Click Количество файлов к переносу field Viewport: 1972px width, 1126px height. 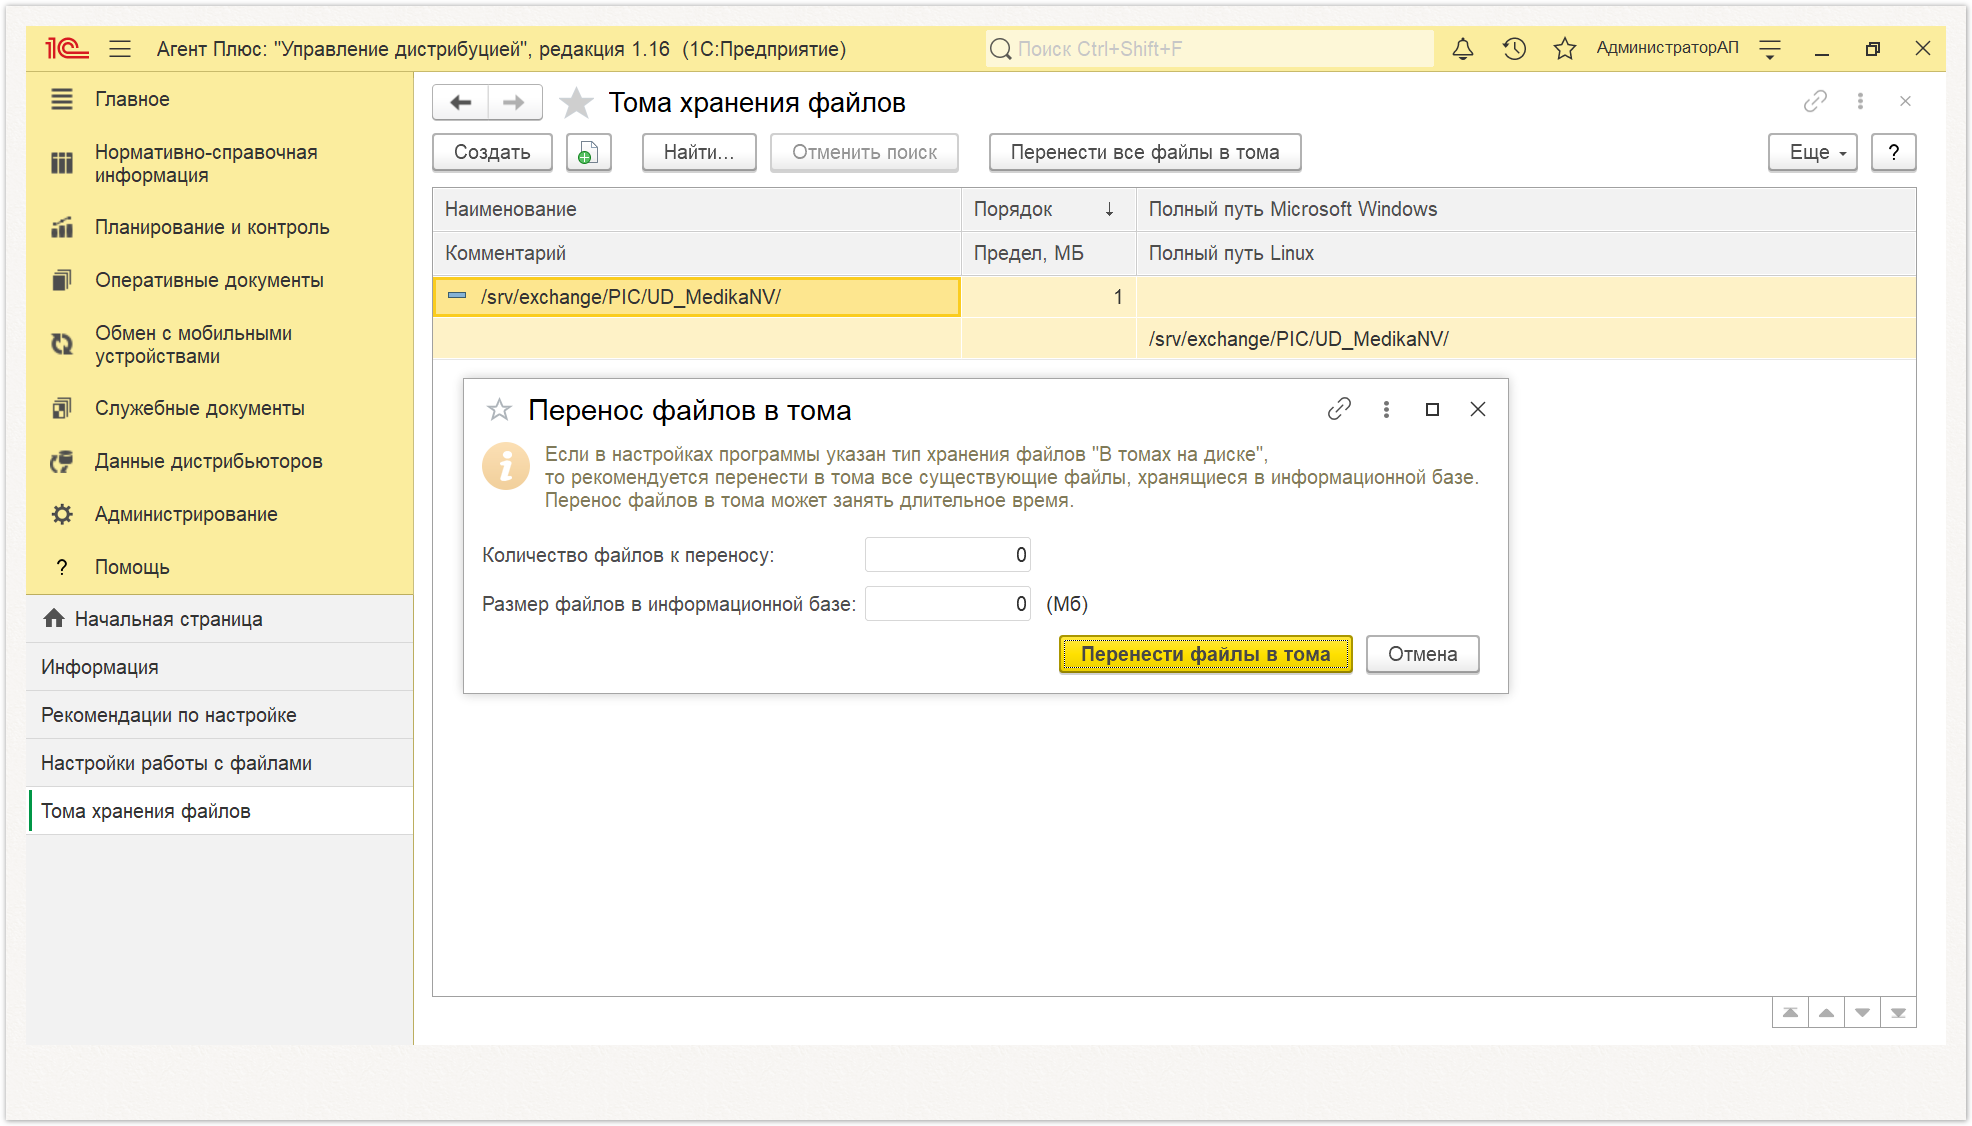(947, 555)
